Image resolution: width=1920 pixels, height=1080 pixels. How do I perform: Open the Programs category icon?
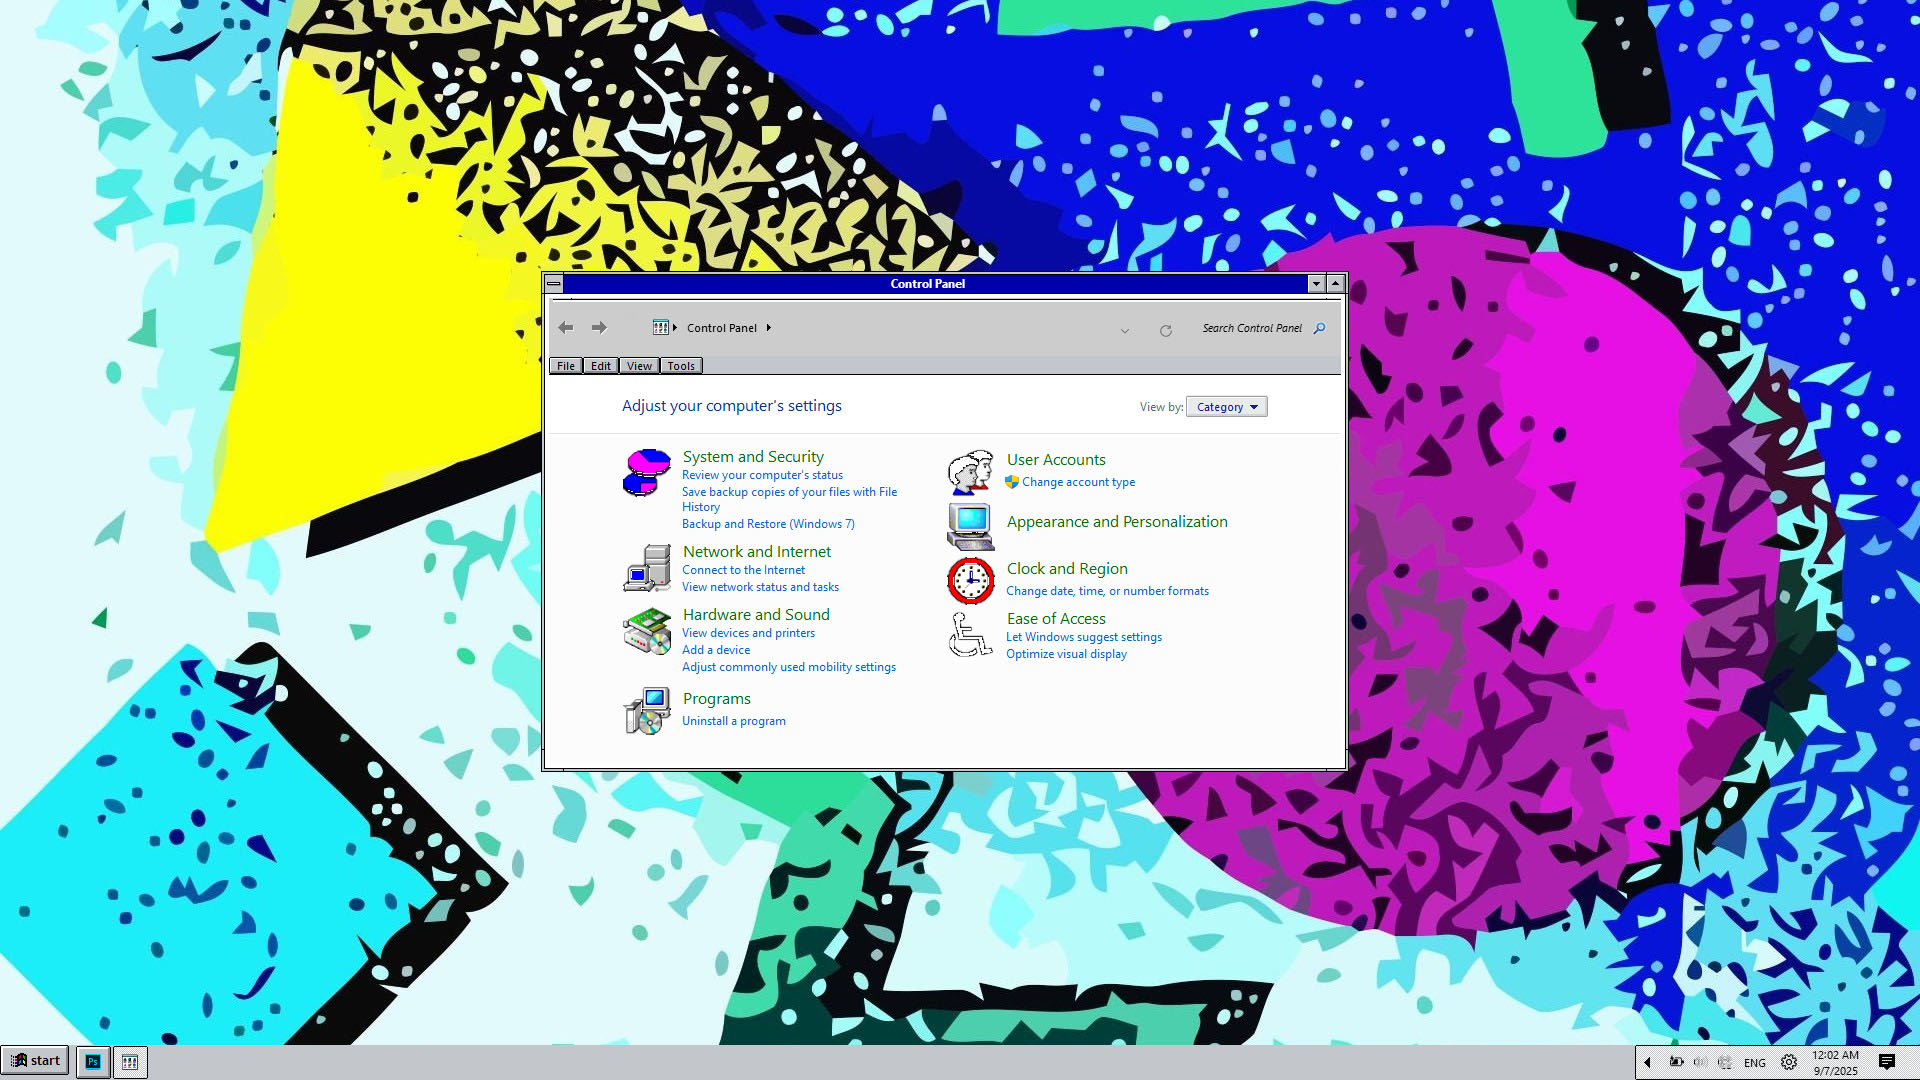[646, 710]
